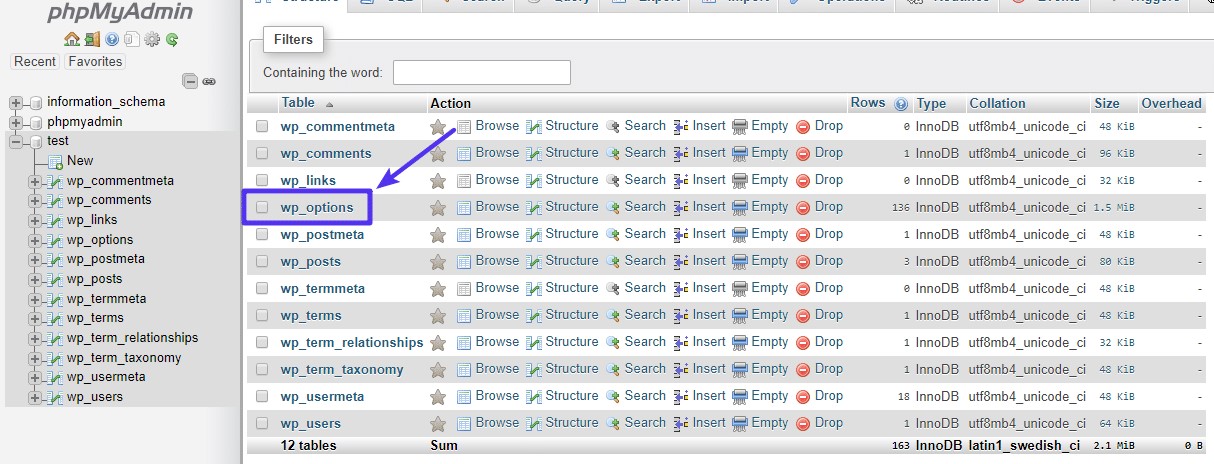Screen dimensions: 1214x464
Task: Insert a row into wp_links
Action: (x=699, y=180)
